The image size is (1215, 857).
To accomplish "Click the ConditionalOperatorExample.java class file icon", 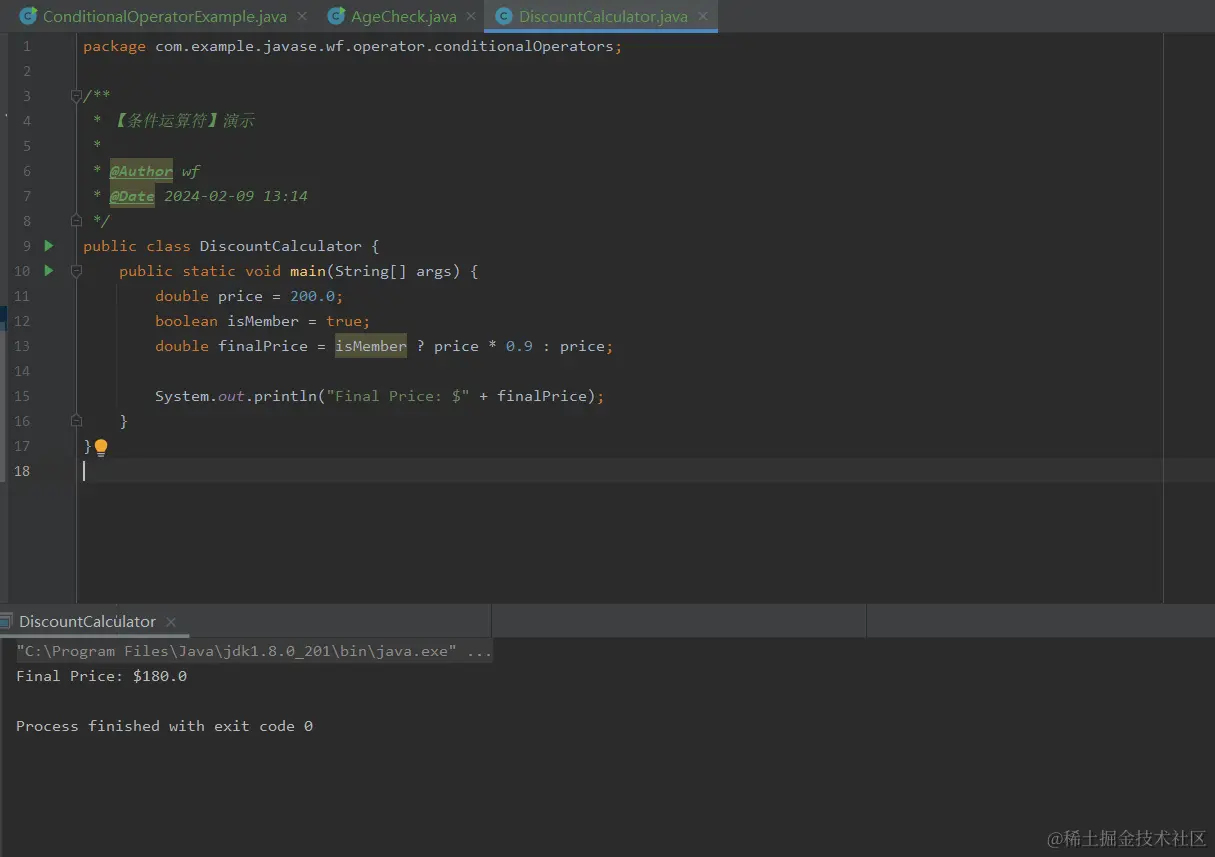I will [28, 16].
